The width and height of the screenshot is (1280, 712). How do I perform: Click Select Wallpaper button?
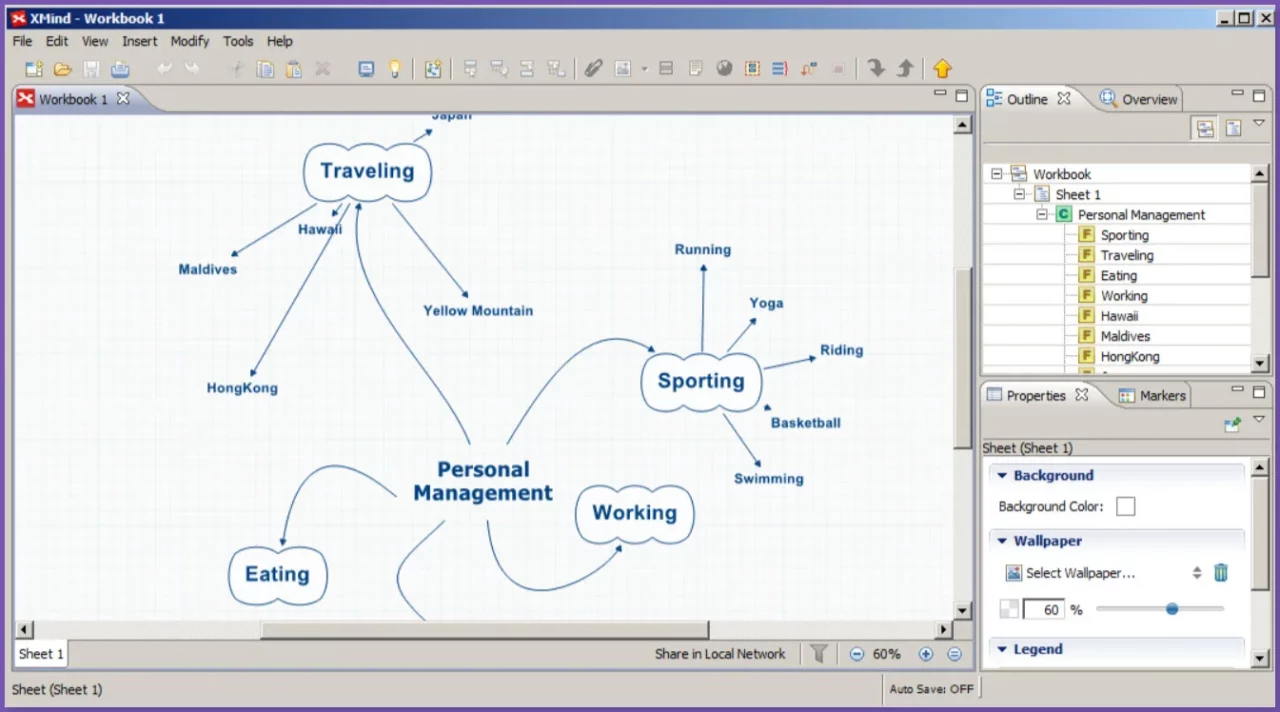(1081, 573)
